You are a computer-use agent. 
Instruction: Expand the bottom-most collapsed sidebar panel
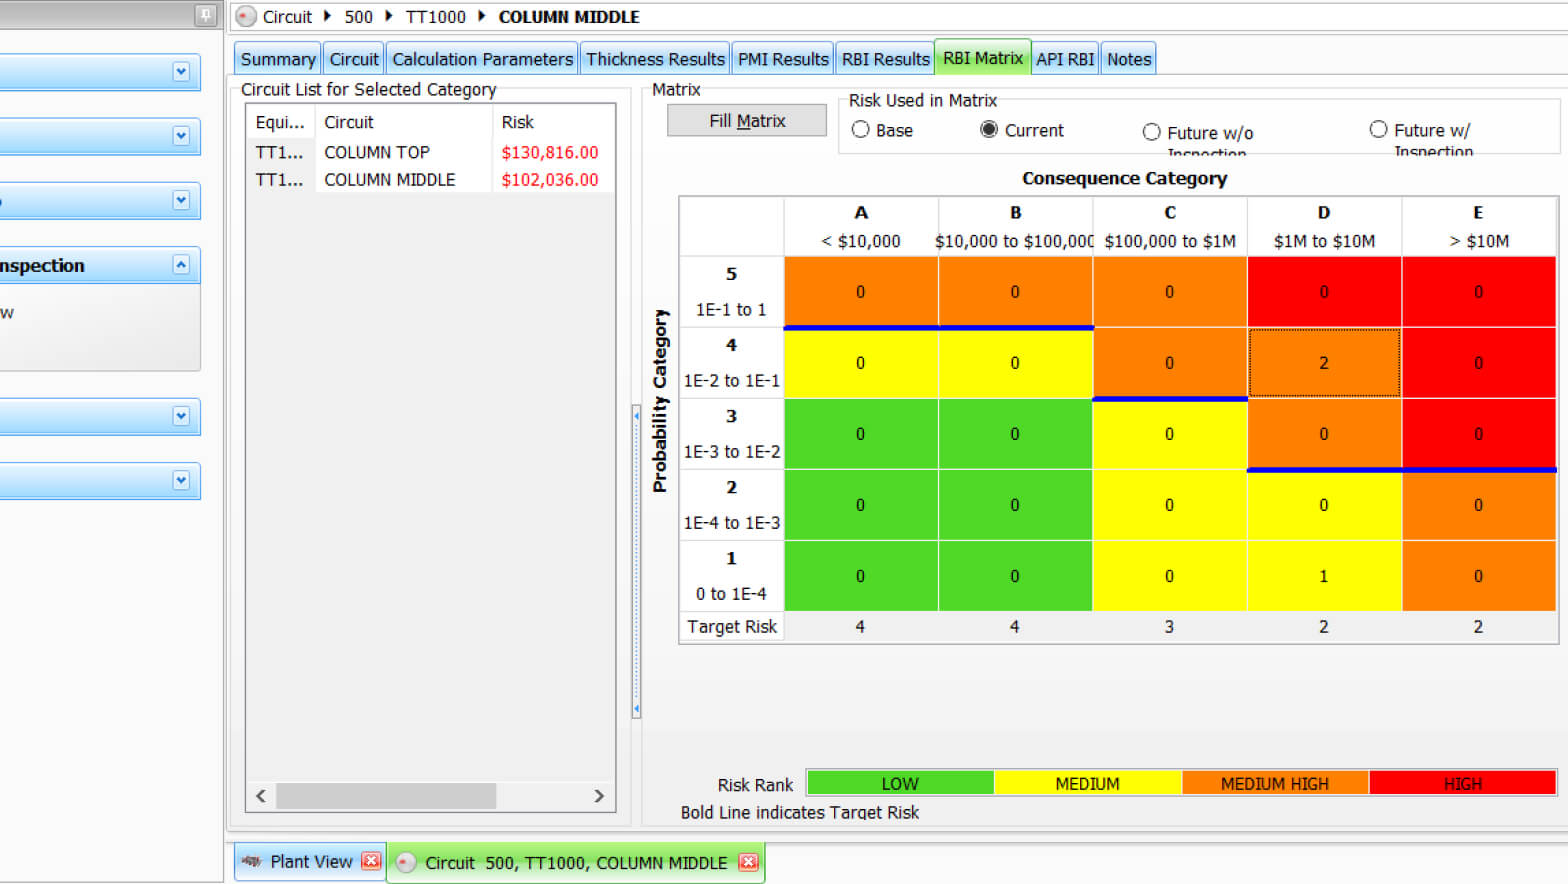(x=181, y=480)
